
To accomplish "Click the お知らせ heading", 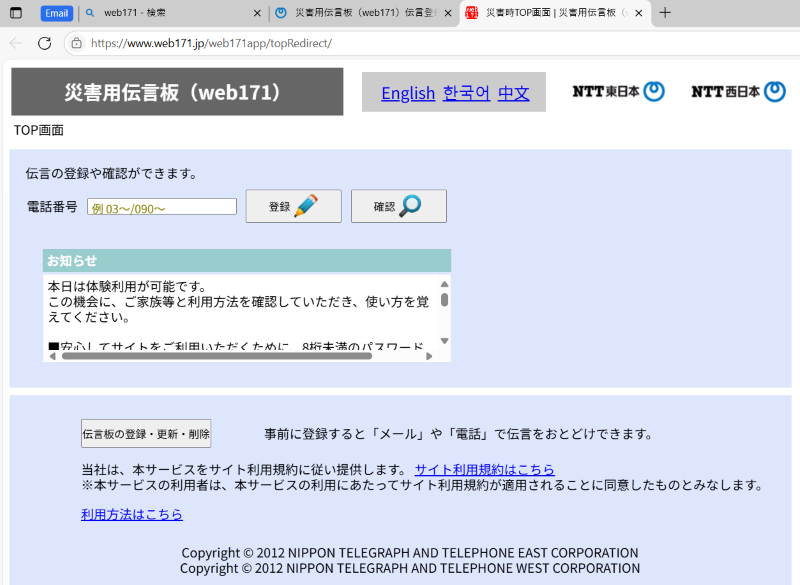I will pos(72,261).
